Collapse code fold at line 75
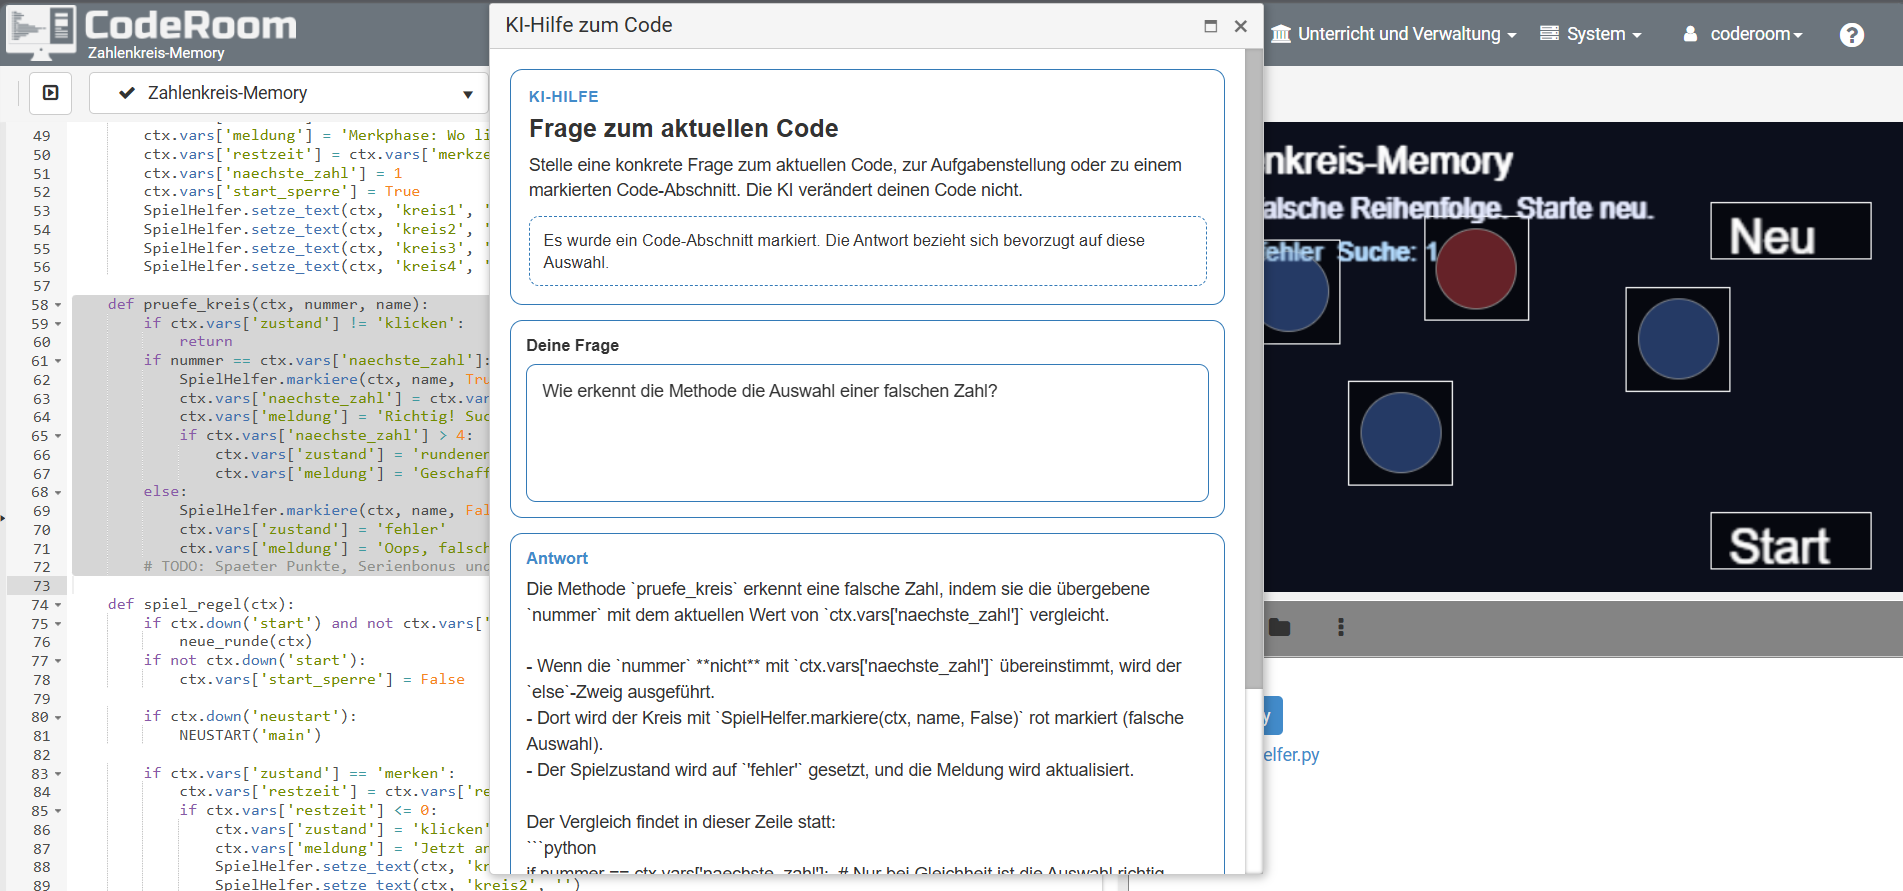This screenshot has height=891, width=1903. point(58,624)
